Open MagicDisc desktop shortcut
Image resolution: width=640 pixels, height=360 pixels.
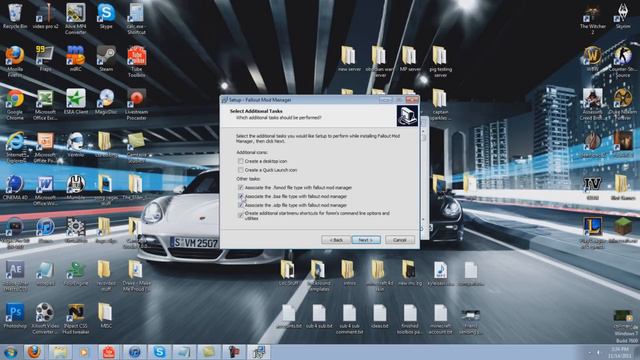tap(106, 102)
